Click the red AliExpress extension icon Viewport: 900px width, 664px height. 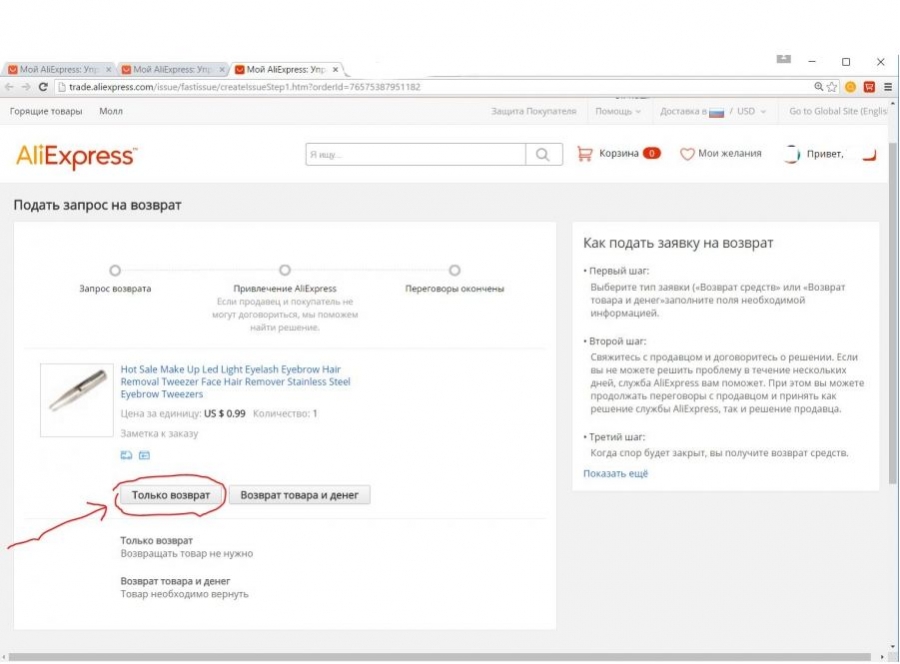(869, 87)
